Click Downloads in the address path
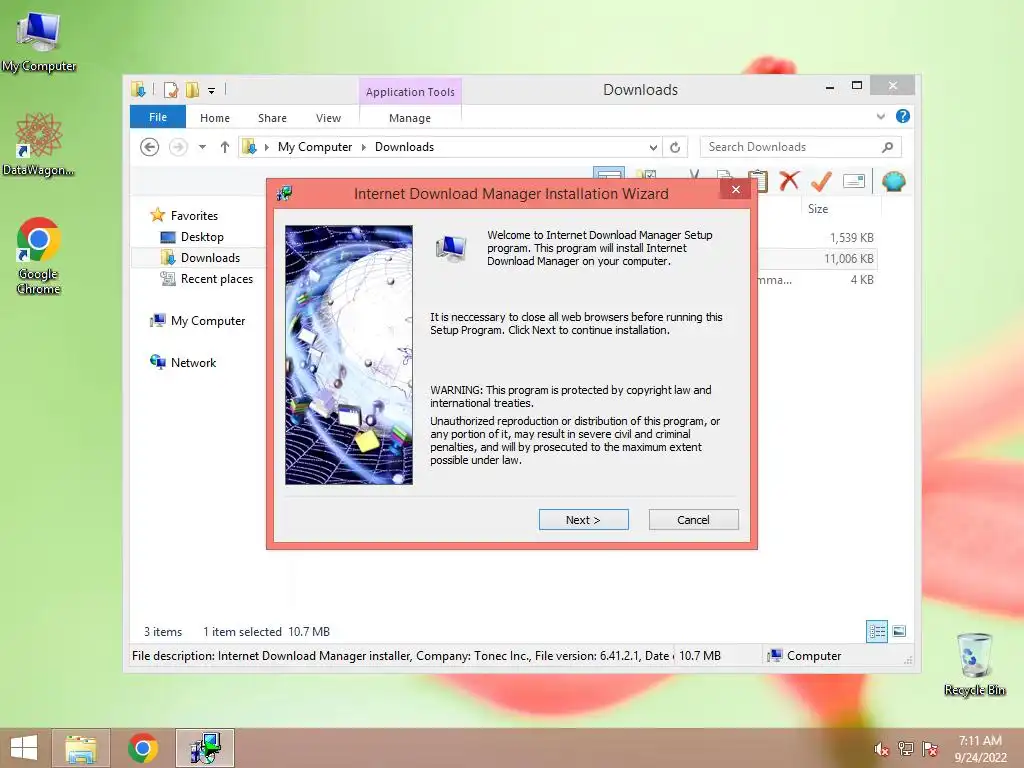The width and height of the screenshot is (1024, 768). [404, 147]
